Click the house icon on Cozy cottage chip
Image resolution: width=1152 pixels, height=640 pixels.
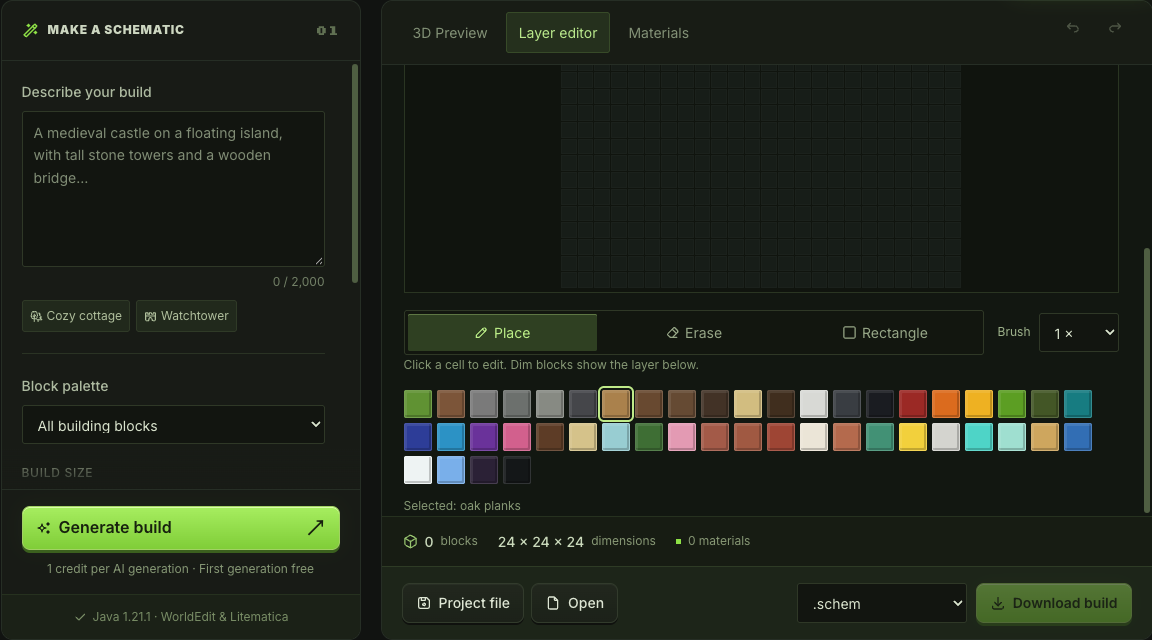click(36, 316)
